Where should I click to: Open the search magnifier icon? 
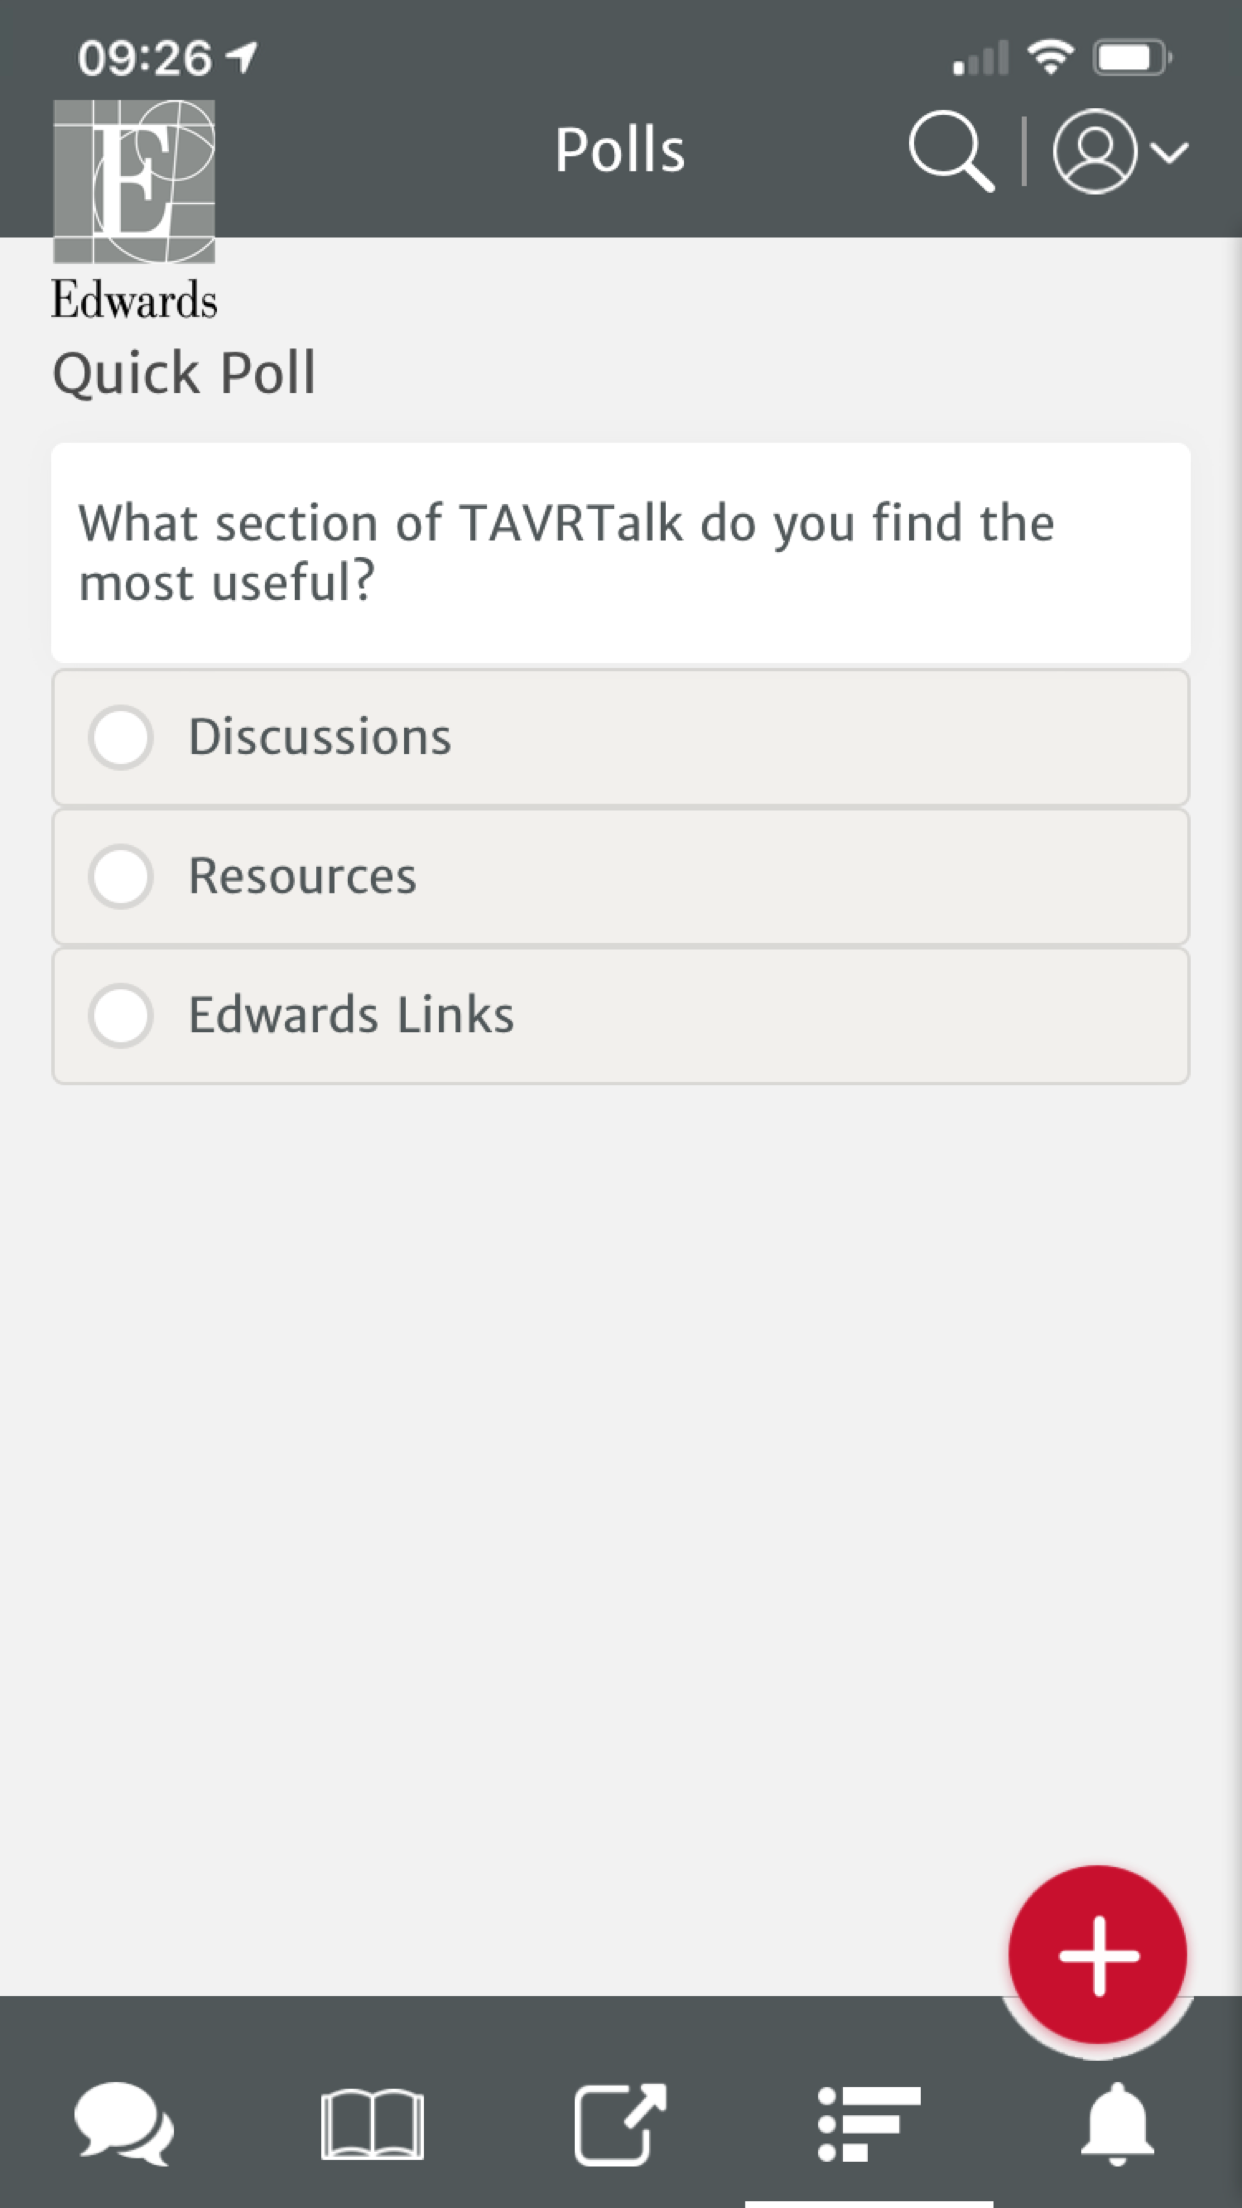point(951,151)
